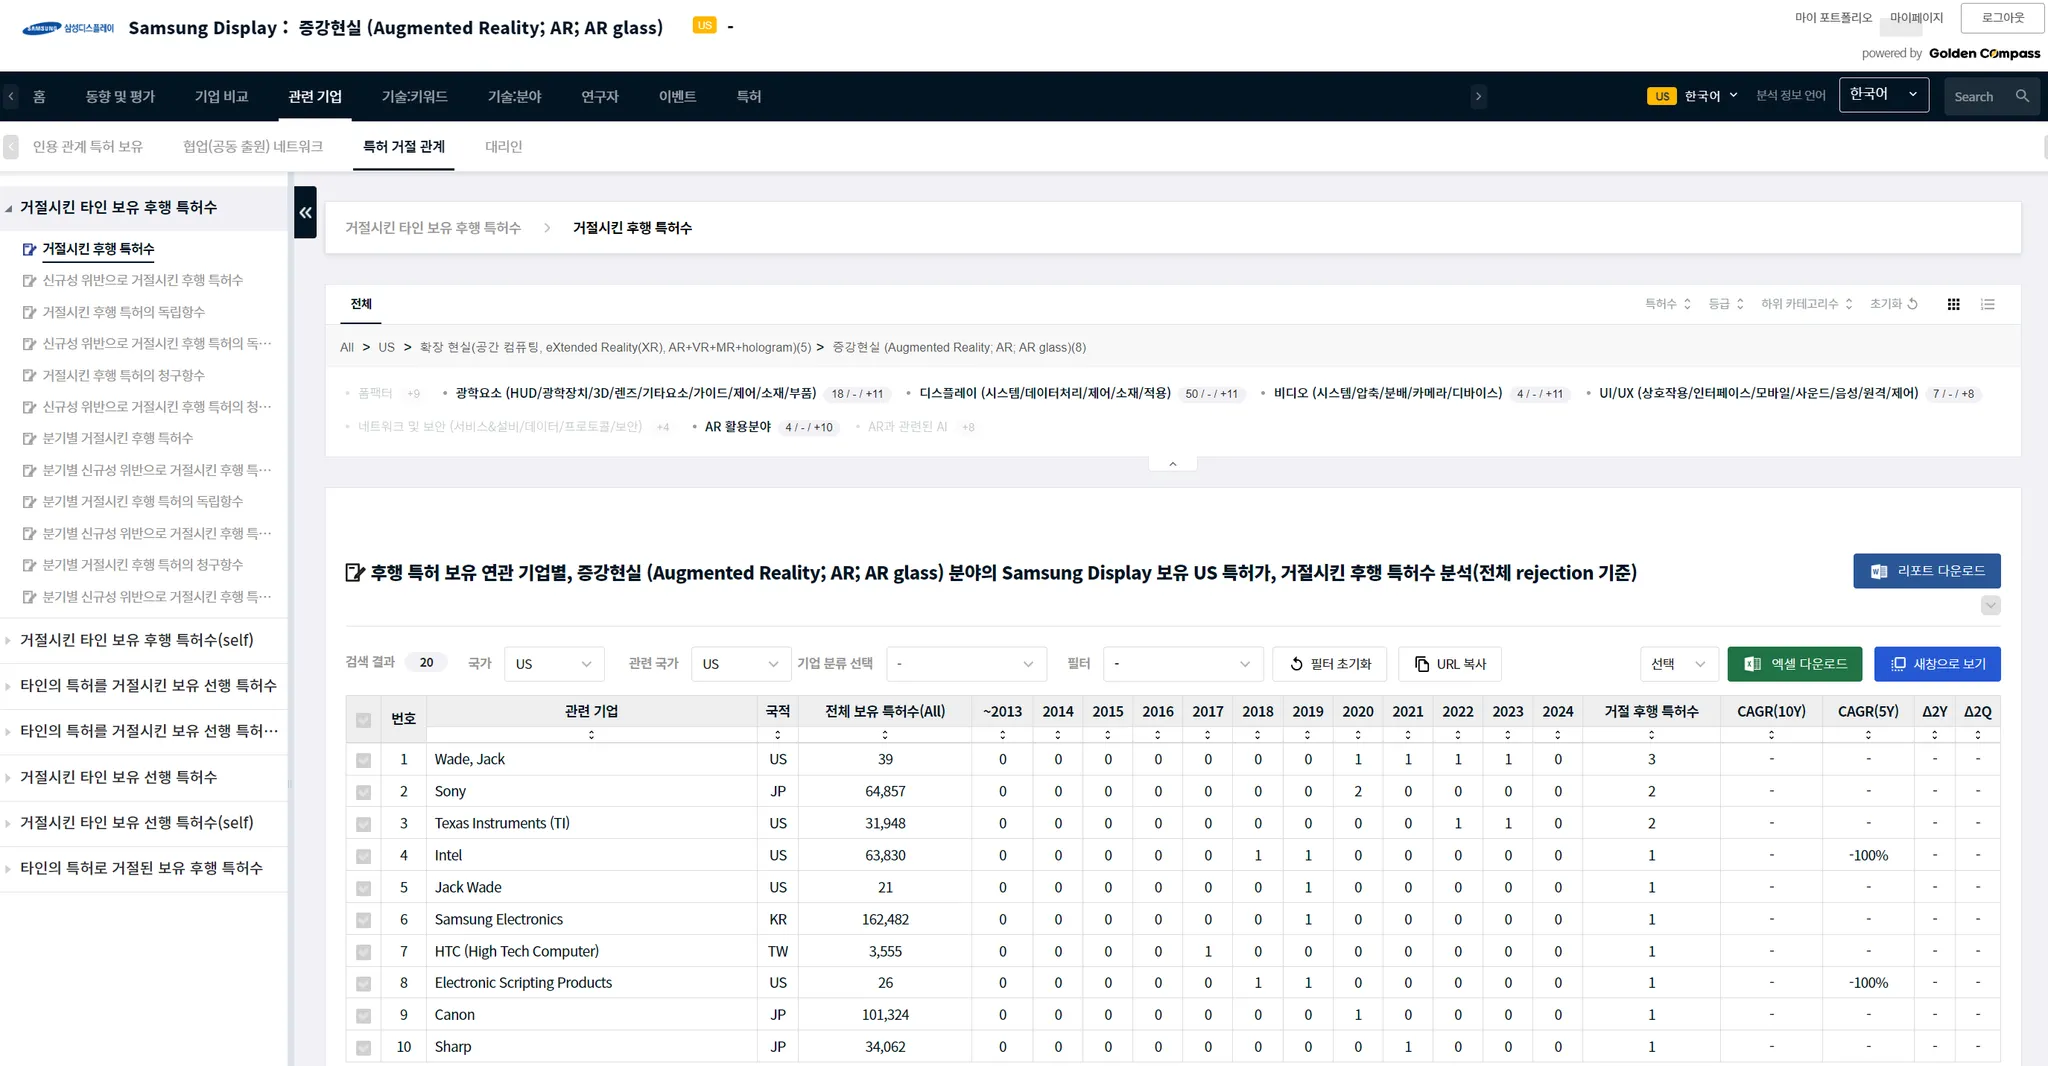This screenshot has height=1066, width=2048.
Task: Open the 선택 dropdown
Action: (1679, 664)
